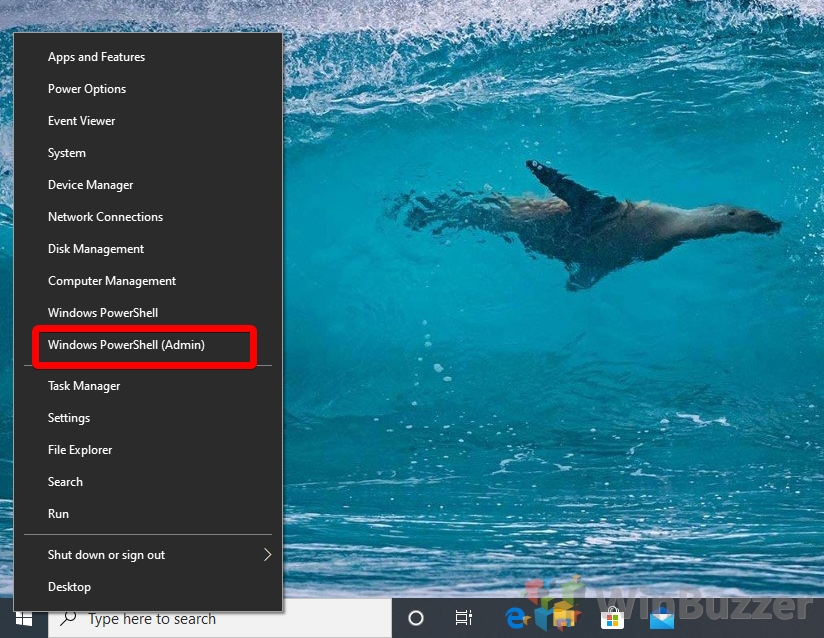This screenshot has width=824, height=638.
Task: Open Task View on the taskbar
Action: click(464, 619)
